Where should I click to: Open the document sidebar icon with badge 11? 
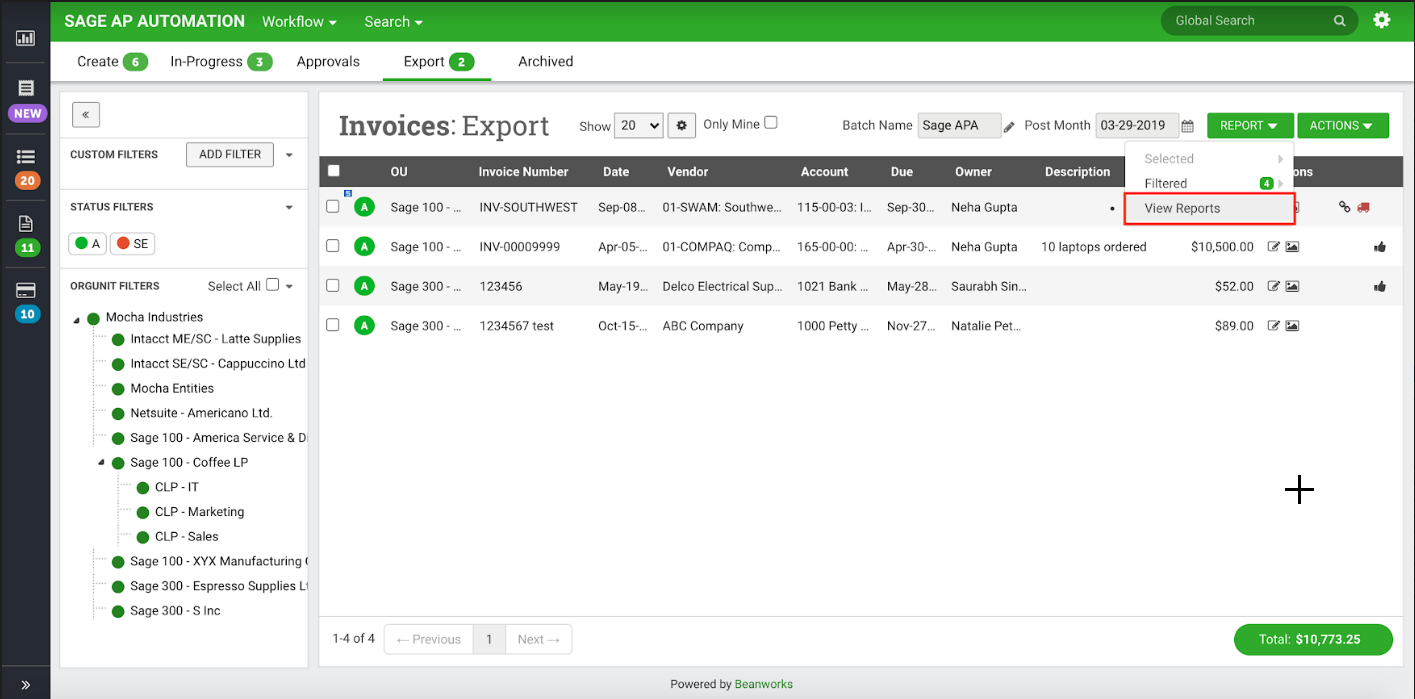pyautogui.click(x=26, y=223)
